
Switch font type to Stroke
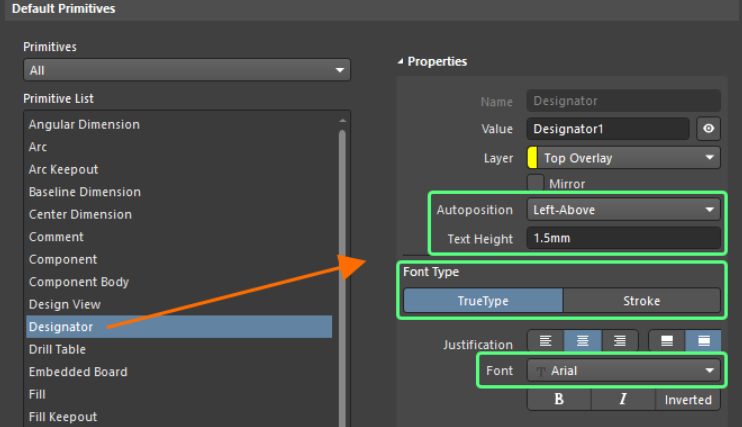641,301
